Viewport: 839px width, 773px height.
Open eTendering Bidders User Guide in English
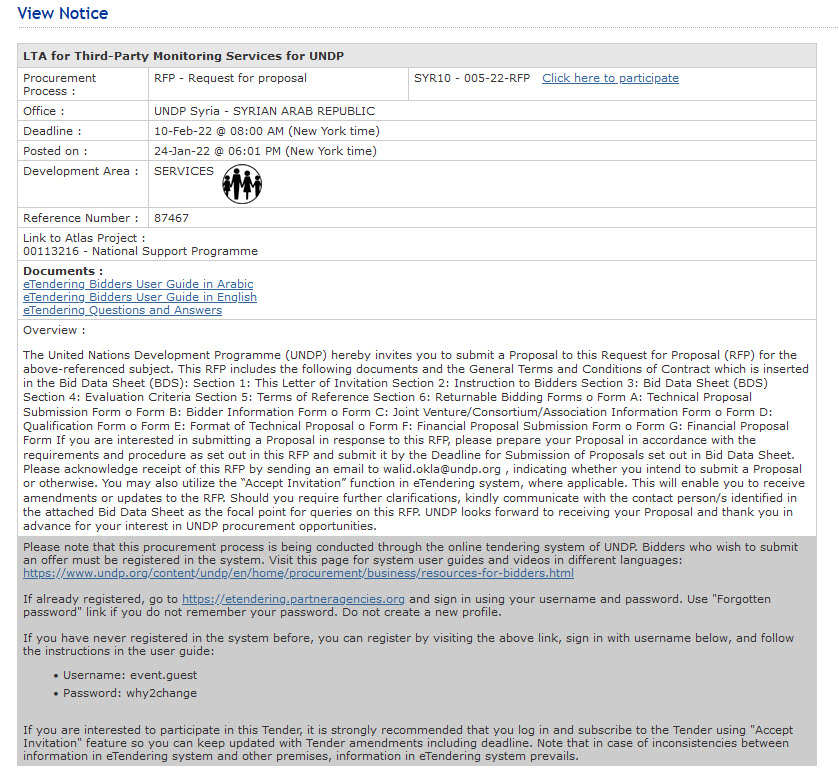tap(140, 297)
